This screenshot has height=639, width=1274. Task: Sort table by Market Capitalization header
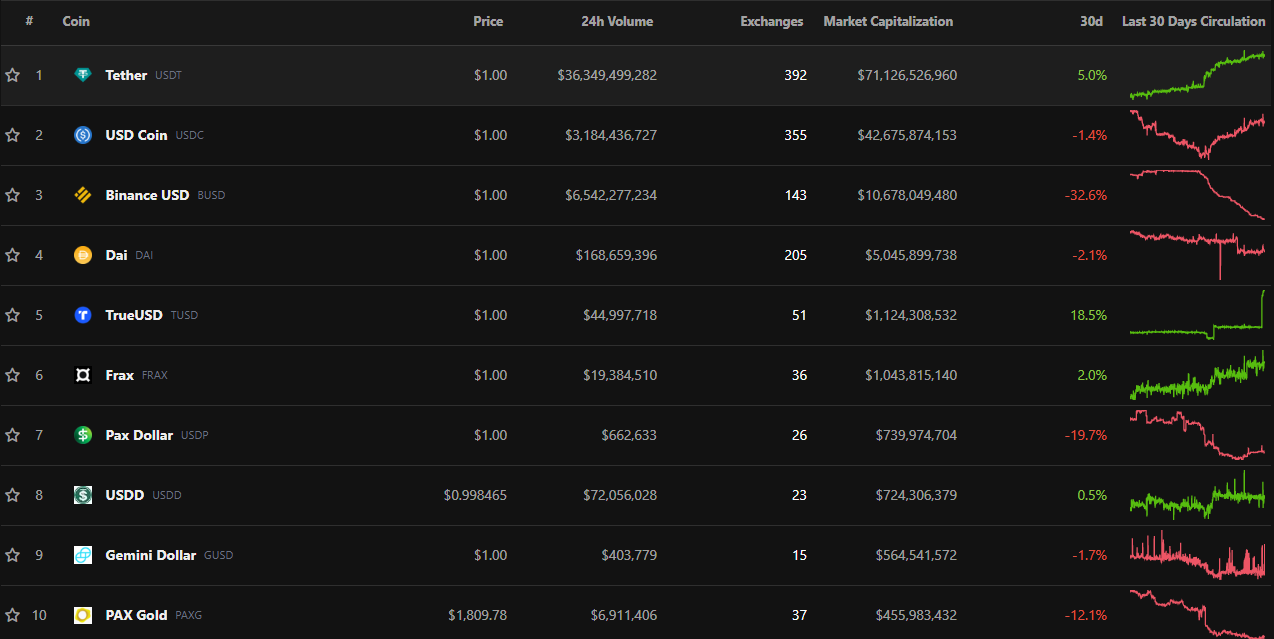[888, 21]
